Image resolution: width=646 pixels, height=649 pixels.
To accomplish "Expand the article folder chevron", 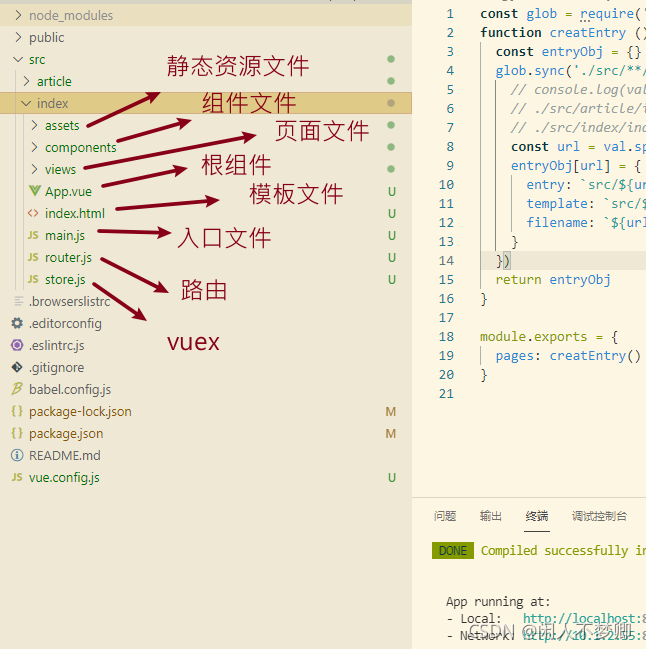I will coord(26,81).
